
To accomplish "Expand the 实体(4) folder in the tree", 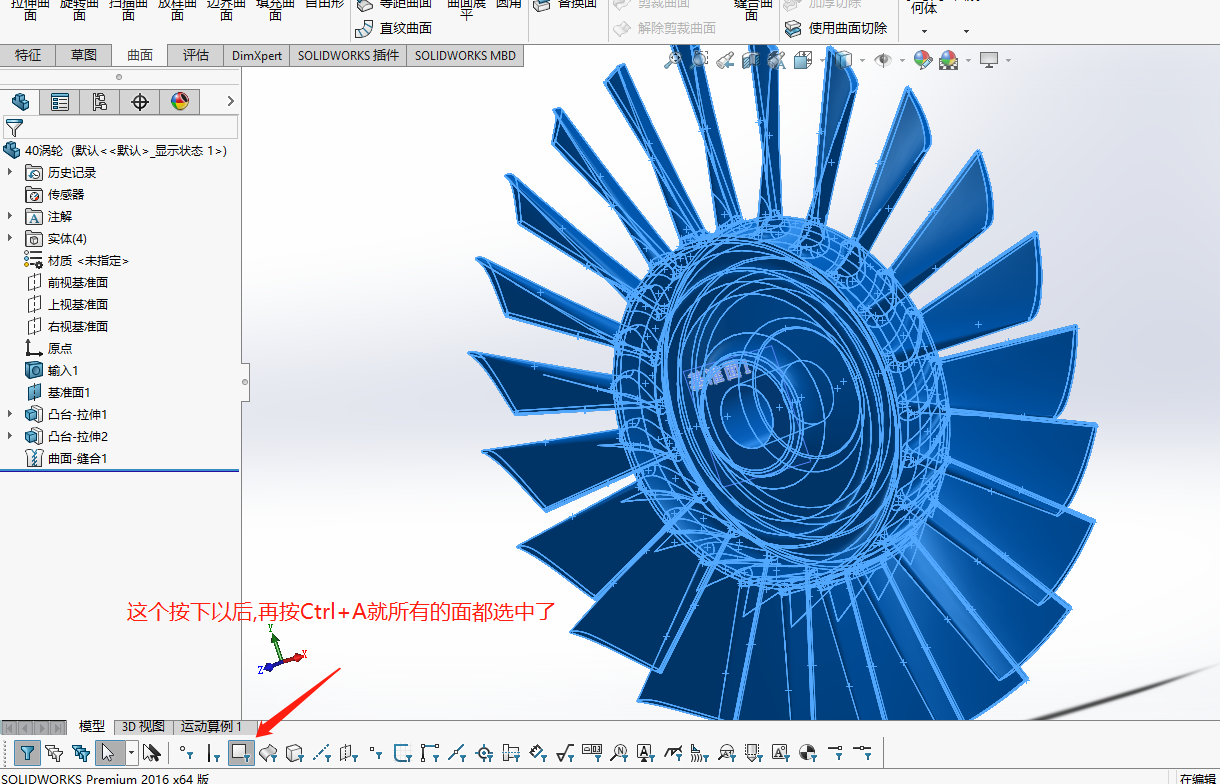I will [x=8, y=238].
